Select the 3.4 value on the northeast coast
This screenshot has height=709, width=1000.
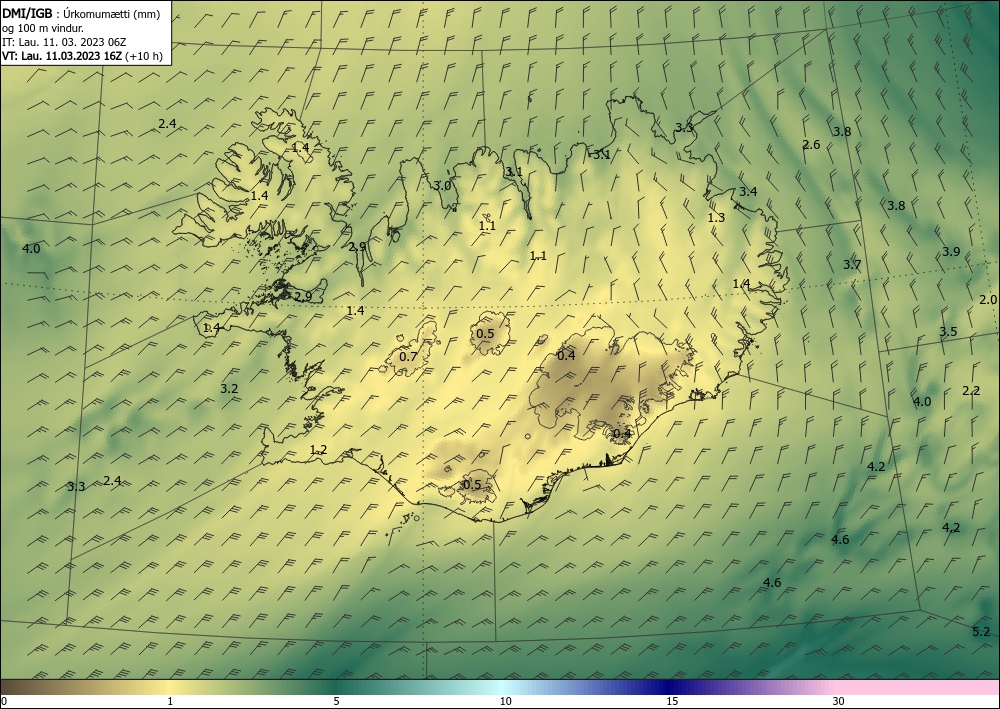(748, 191)
